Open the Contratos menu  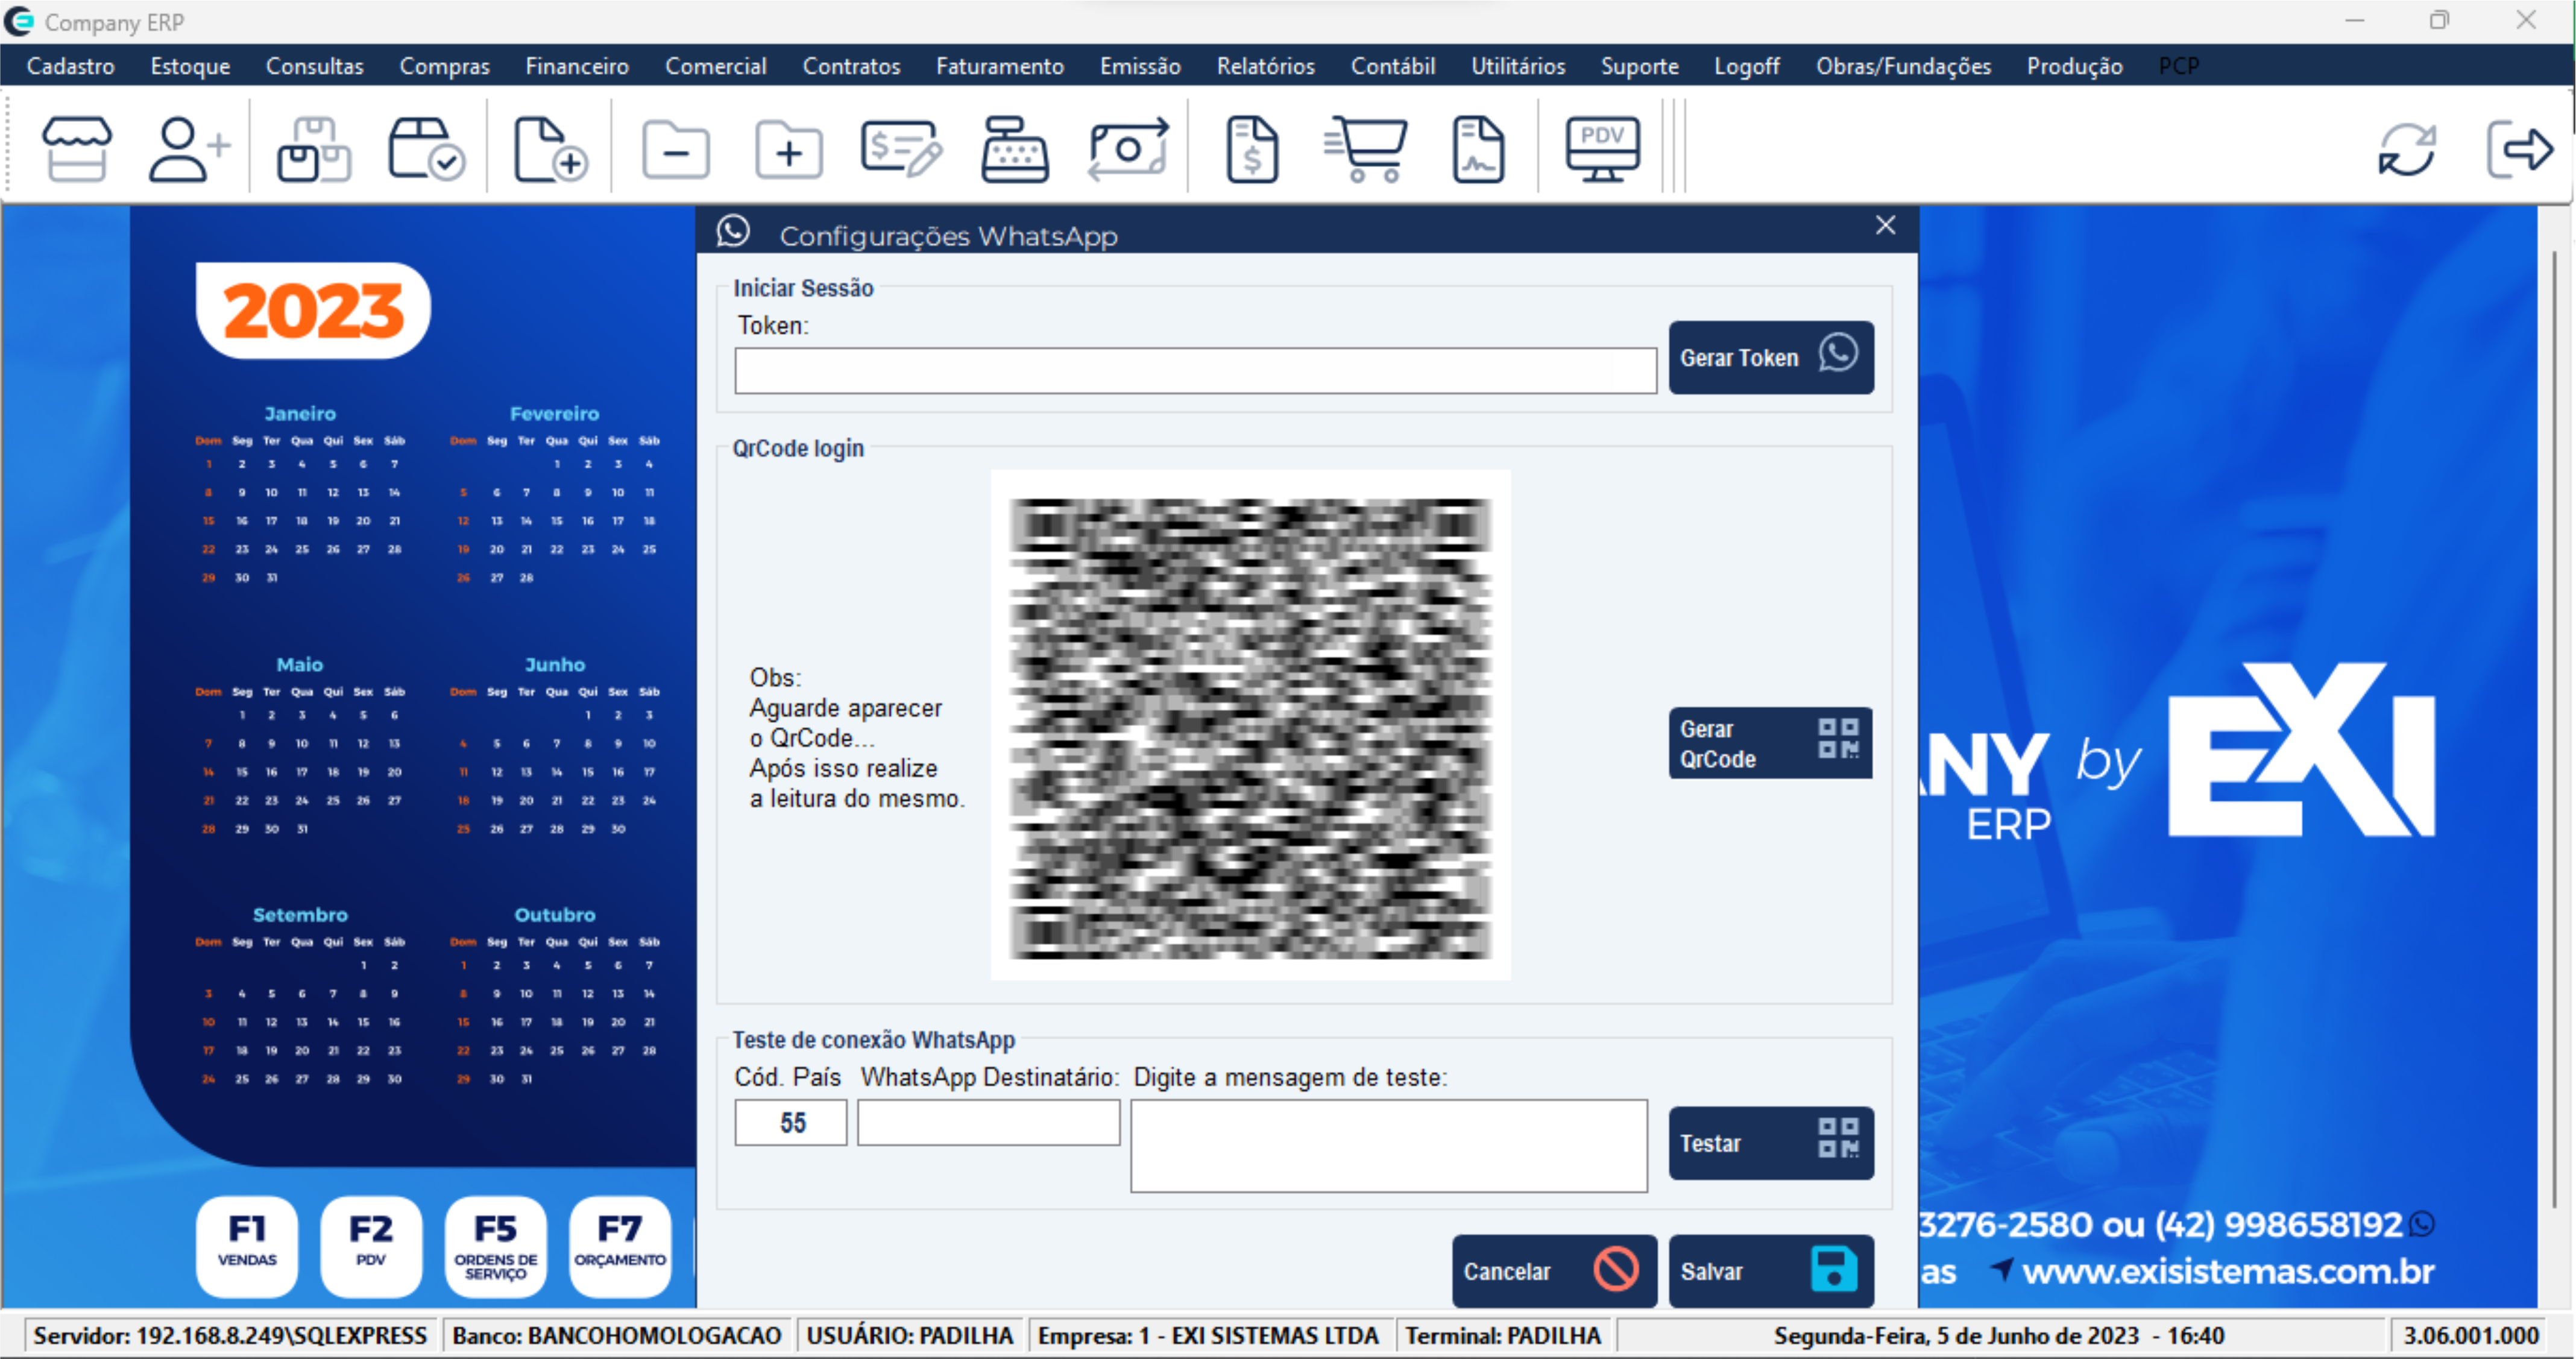(851, 66)
